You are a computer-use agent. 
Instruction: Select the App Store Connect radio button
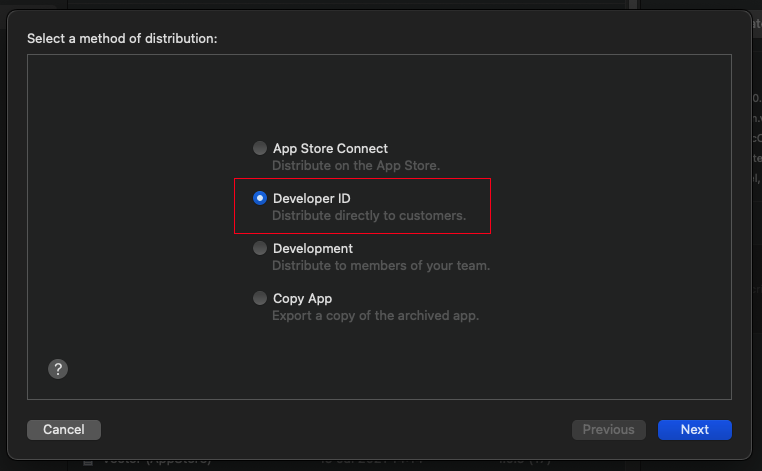pyautogui.click(x=260, y=148)
